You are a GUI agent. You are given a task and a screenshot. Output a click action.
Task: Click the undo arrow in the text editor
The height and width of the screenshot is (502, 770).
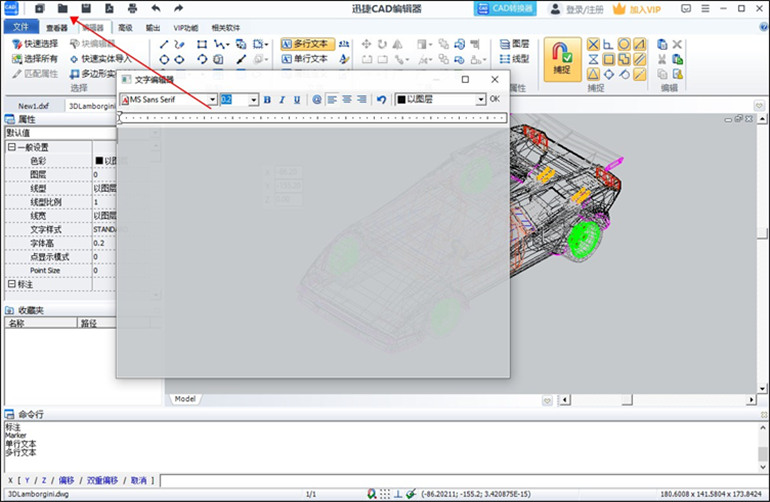point(382,100)
